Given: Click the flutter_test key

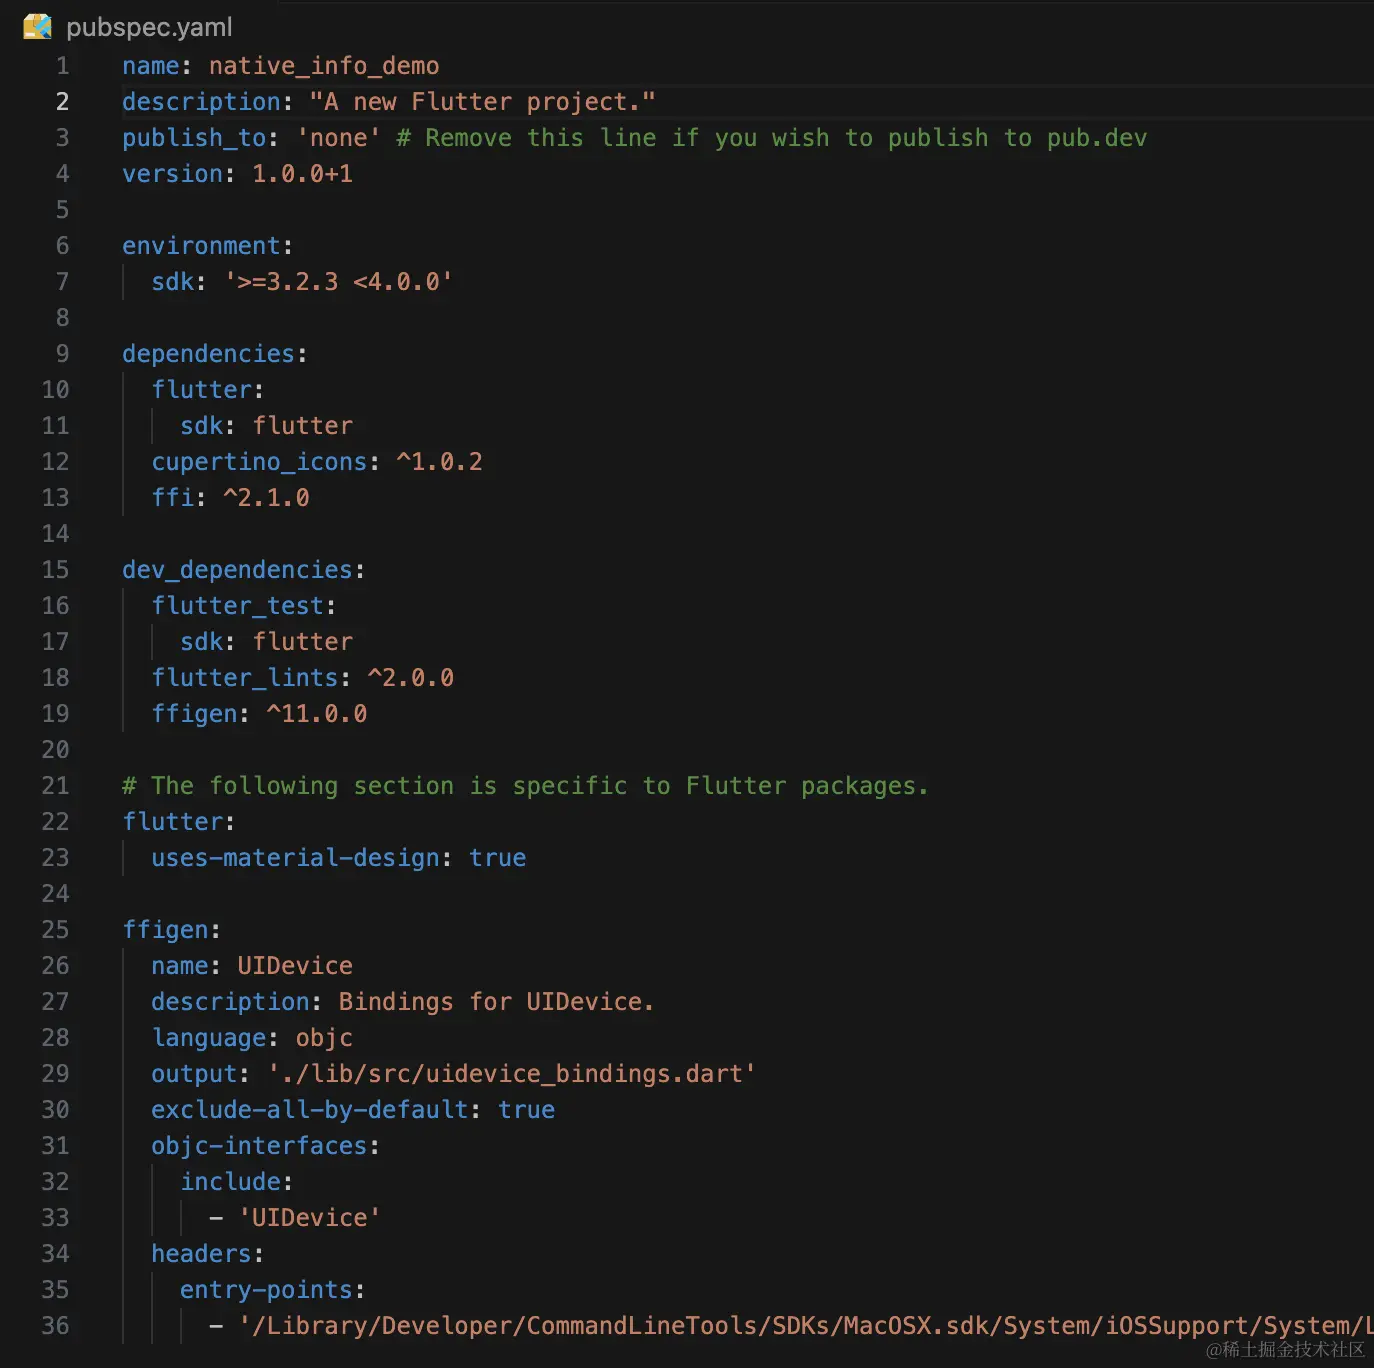Looking at the screenshot, I should point(237,606).
